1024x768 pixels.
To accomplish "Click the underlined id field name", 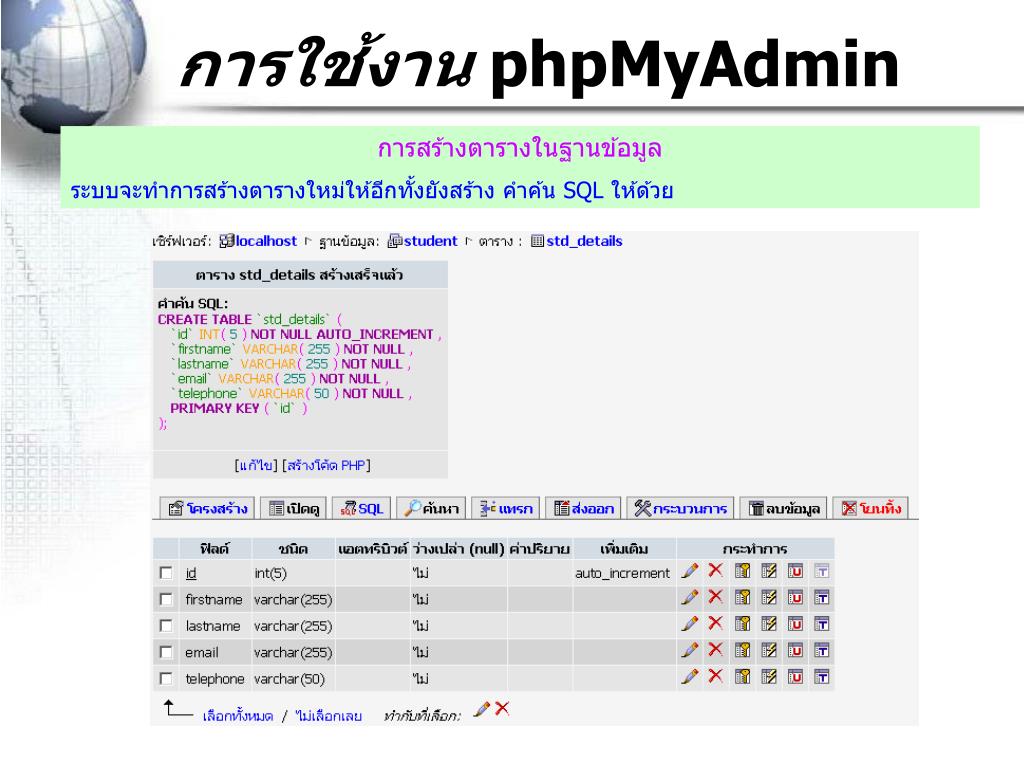I will tap(191, 573).
